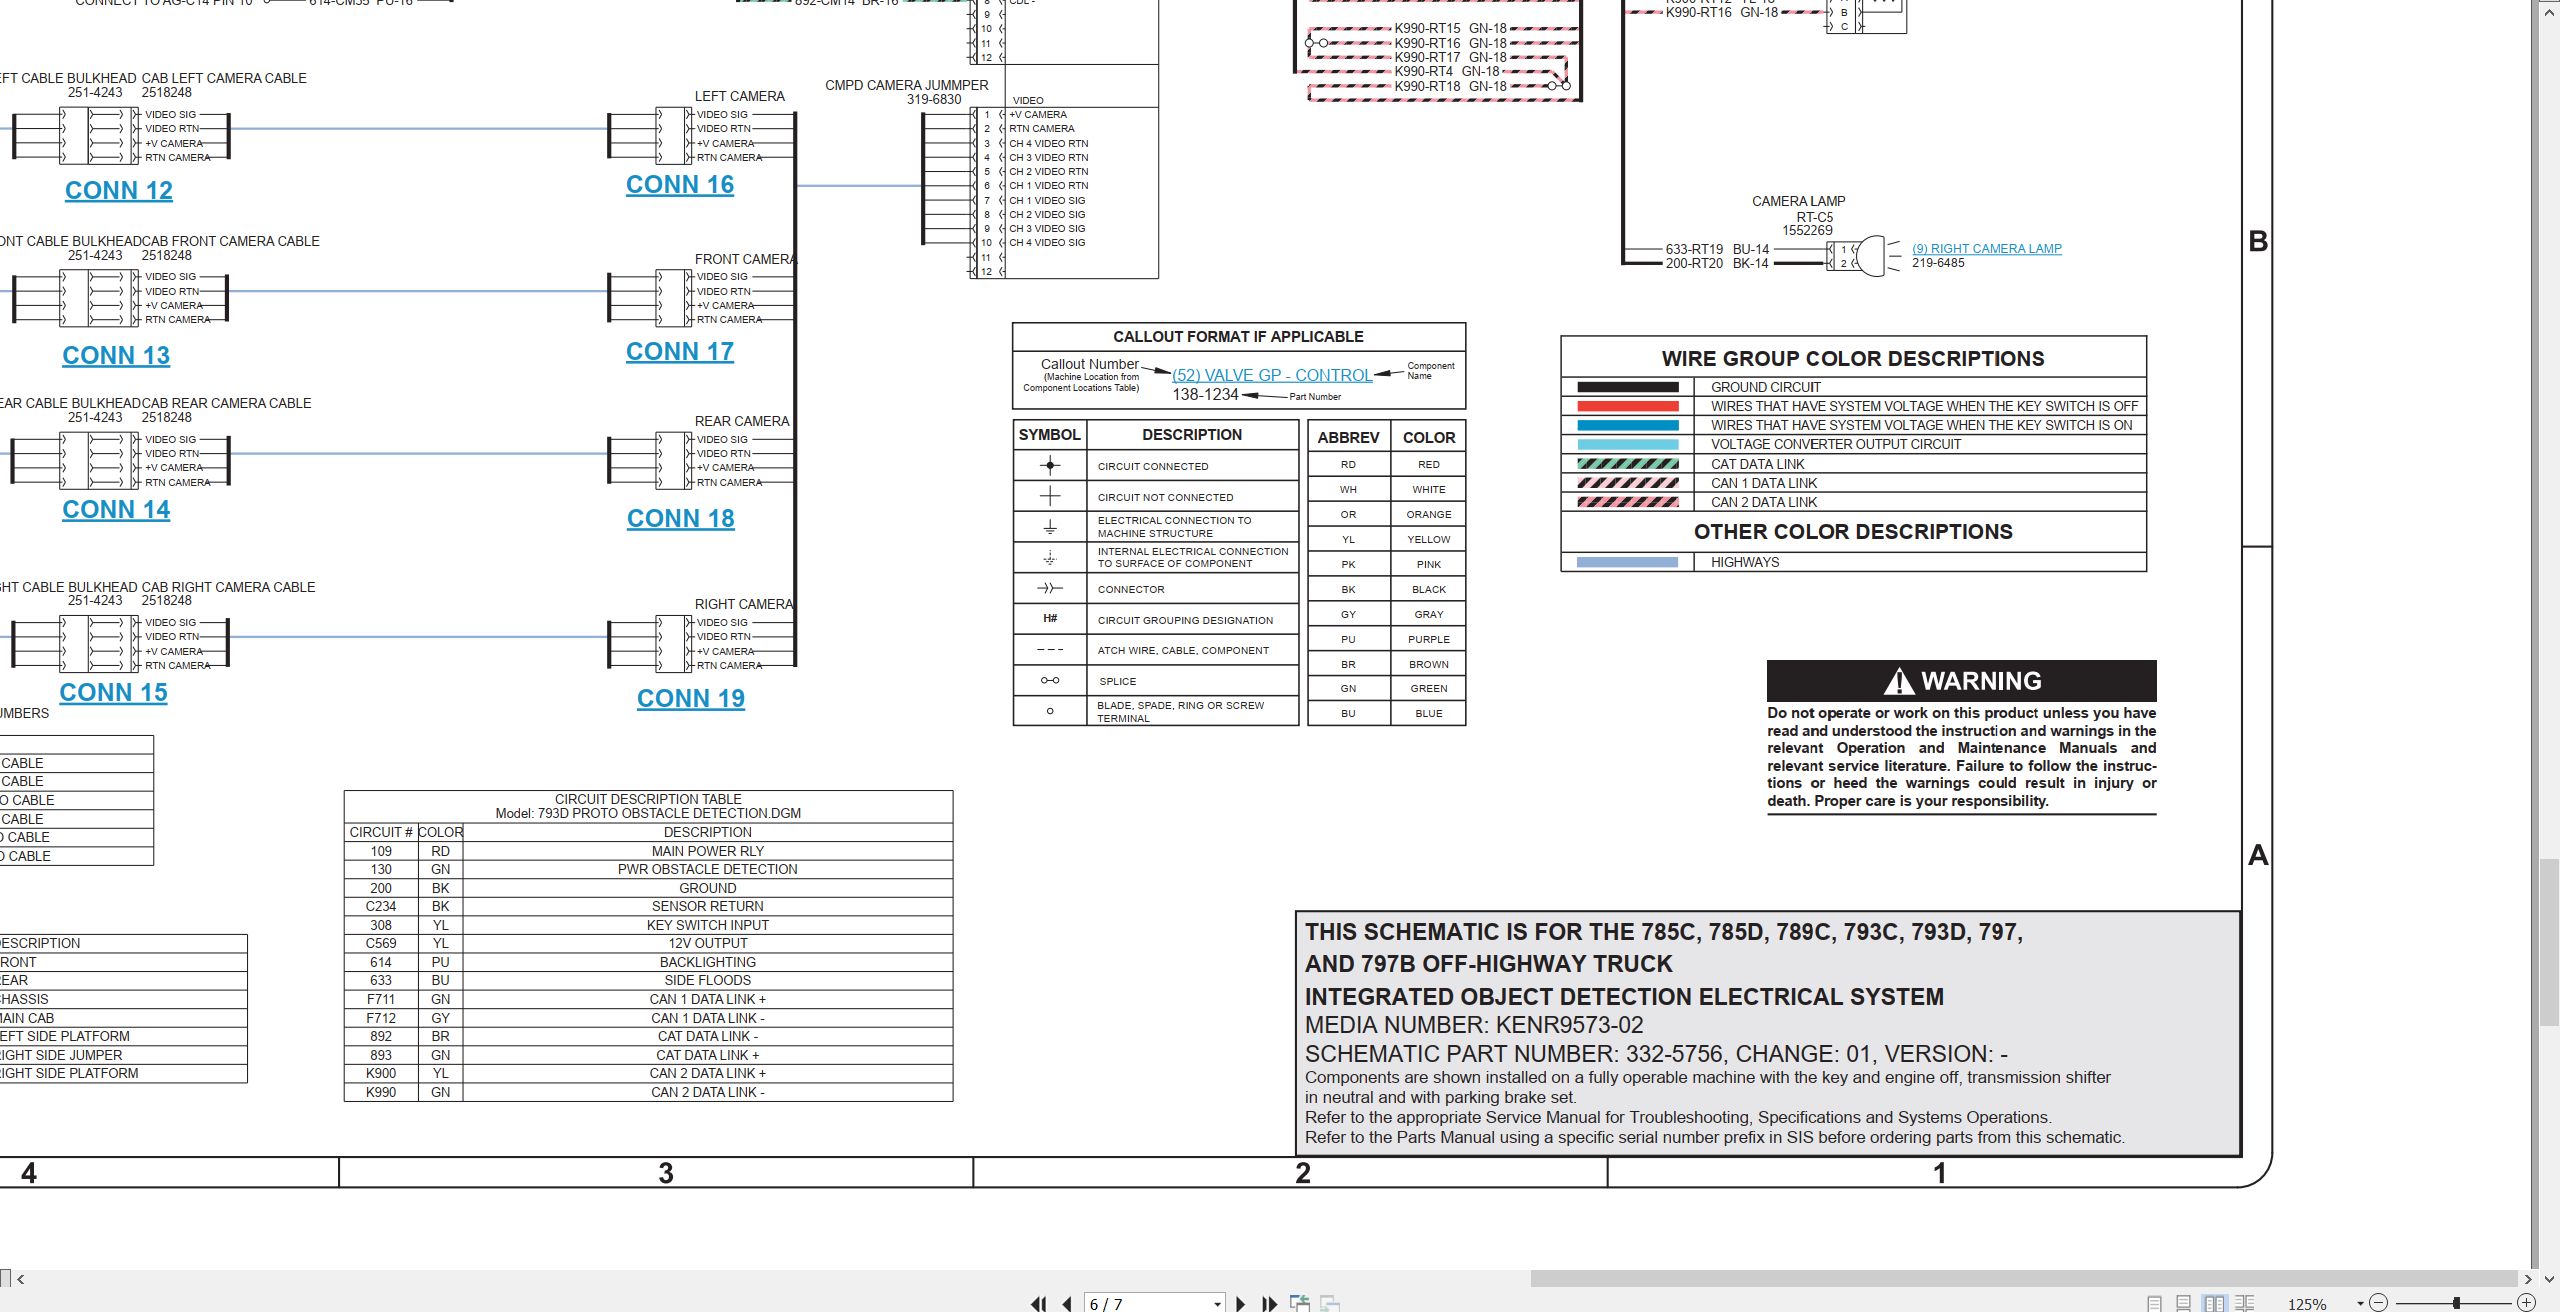
Task: Click the (9) RIGHT CAMERA LAMP link
Action: (x=1986, y=248)
